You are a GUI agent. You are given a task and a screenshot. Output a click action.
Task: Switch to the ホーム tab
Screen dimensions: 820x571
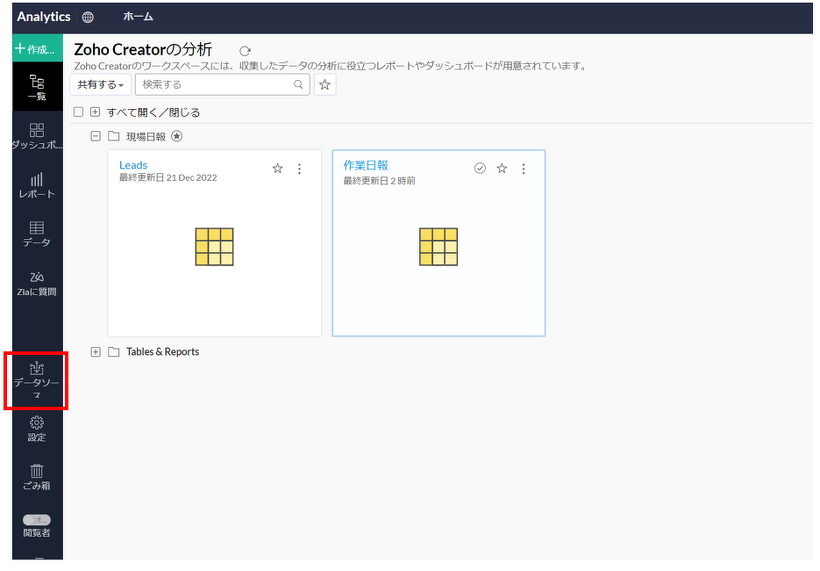(x=138, y=17)
